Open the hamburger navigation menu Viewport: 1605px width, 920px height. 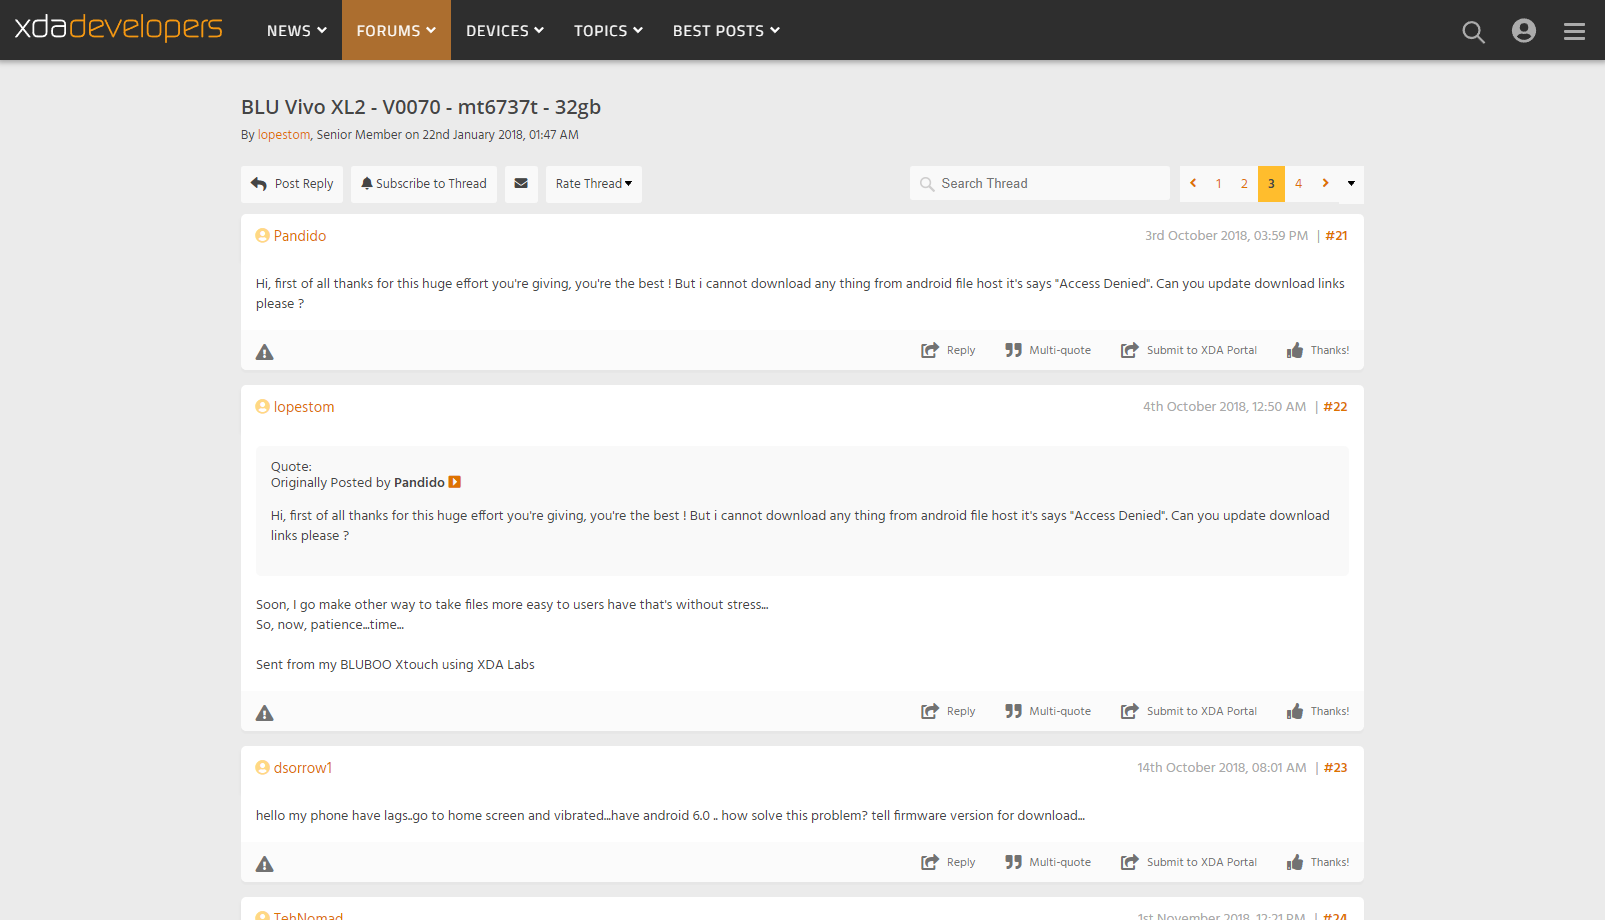[x=1574, y=31]
